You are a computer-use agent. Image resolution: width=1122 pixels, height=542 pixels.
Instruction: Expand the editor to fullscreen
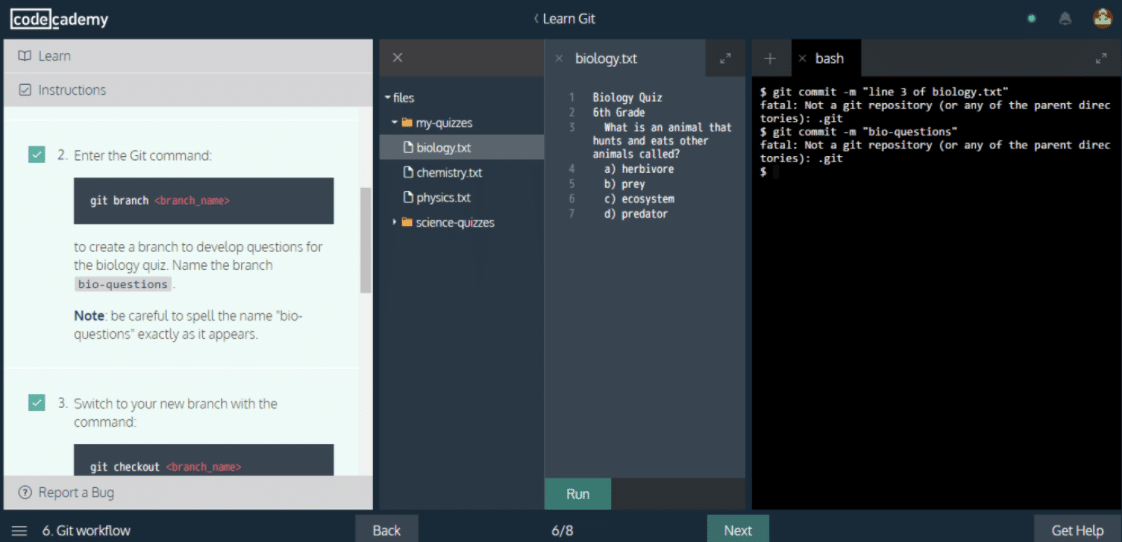[726, 59]
